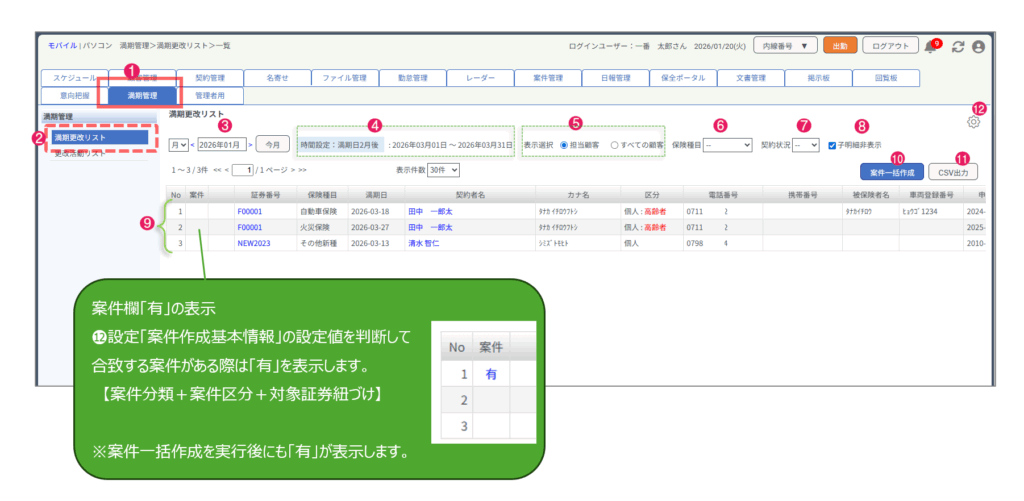Expand the 契約状況 dropdown
This screenshot has width=1024, height=501.
coord(806,145)
